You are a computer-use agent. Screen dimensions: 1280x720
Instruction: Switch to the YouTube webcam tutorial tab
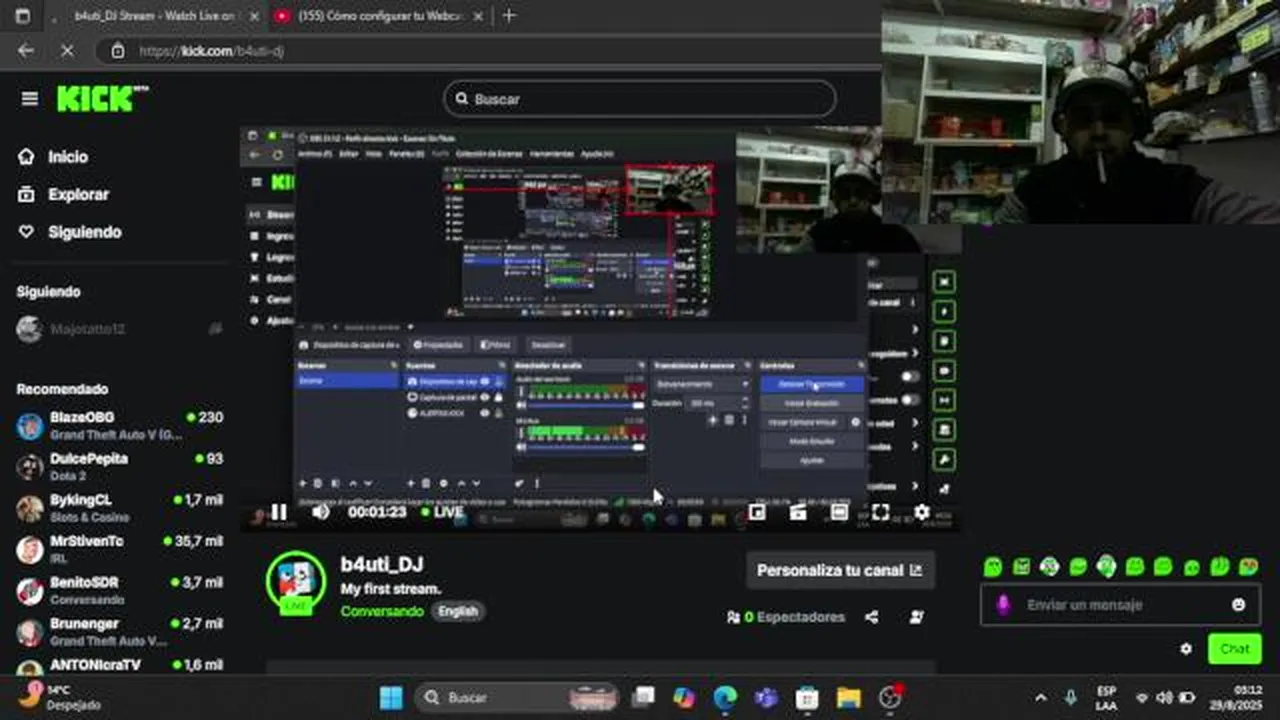pyautogui.click(x=375, y=16)
